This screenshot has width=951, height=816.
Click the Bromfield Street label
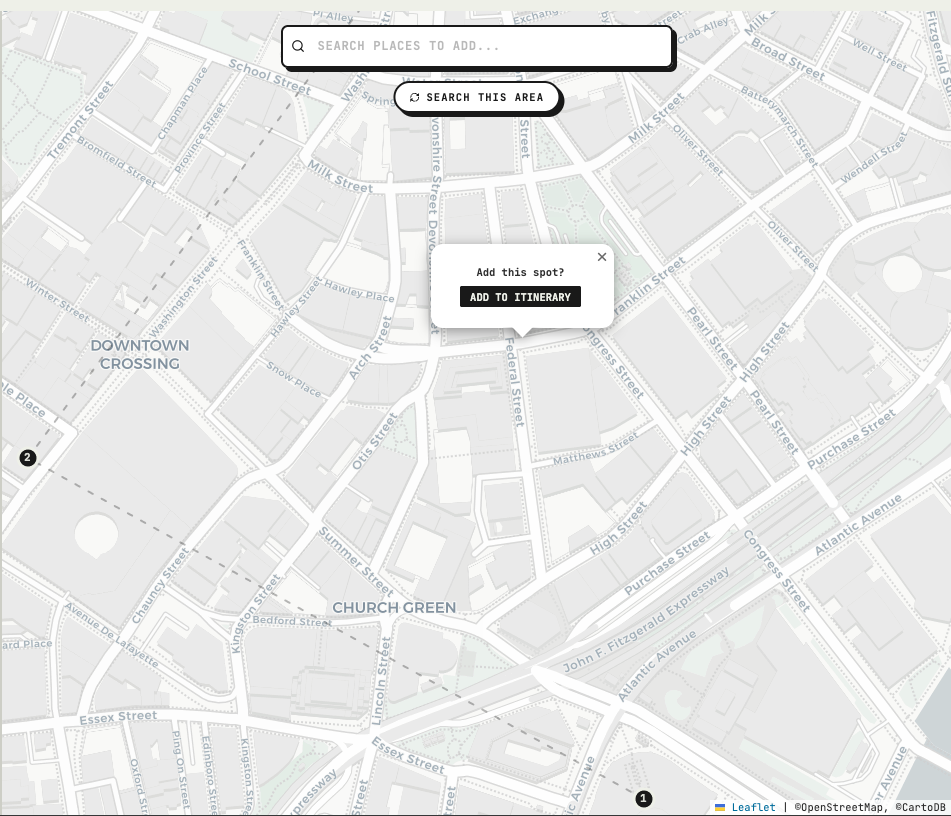coord(116,161)
